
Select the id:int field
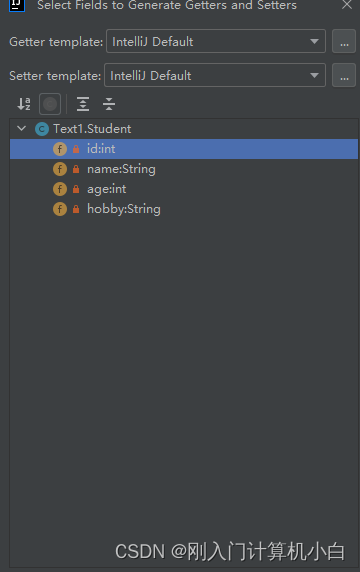click(184, 149)
